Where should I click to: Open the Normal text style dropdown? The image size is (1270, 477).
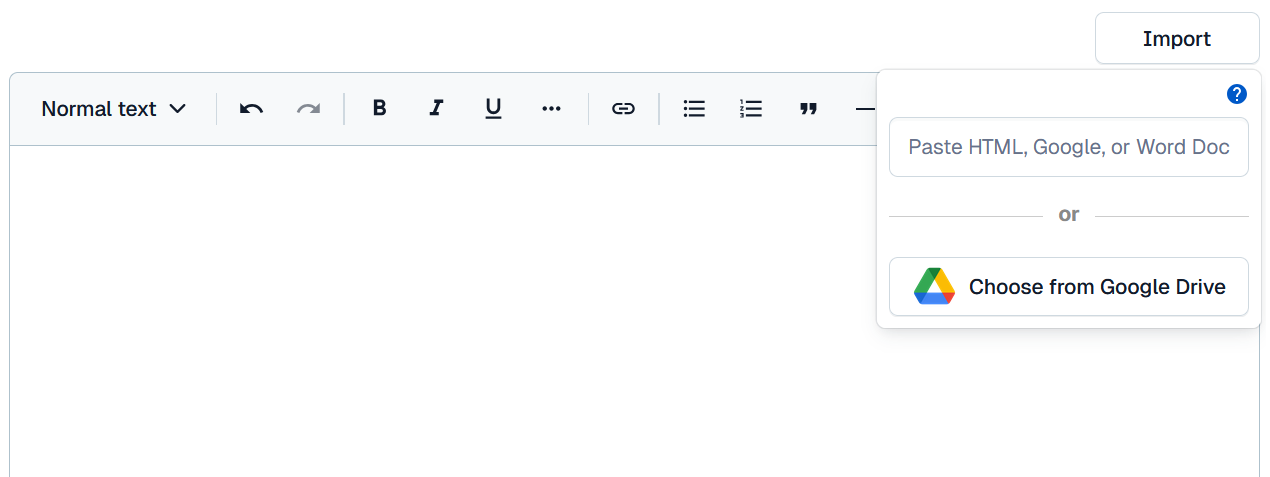[x=114, y=109]
